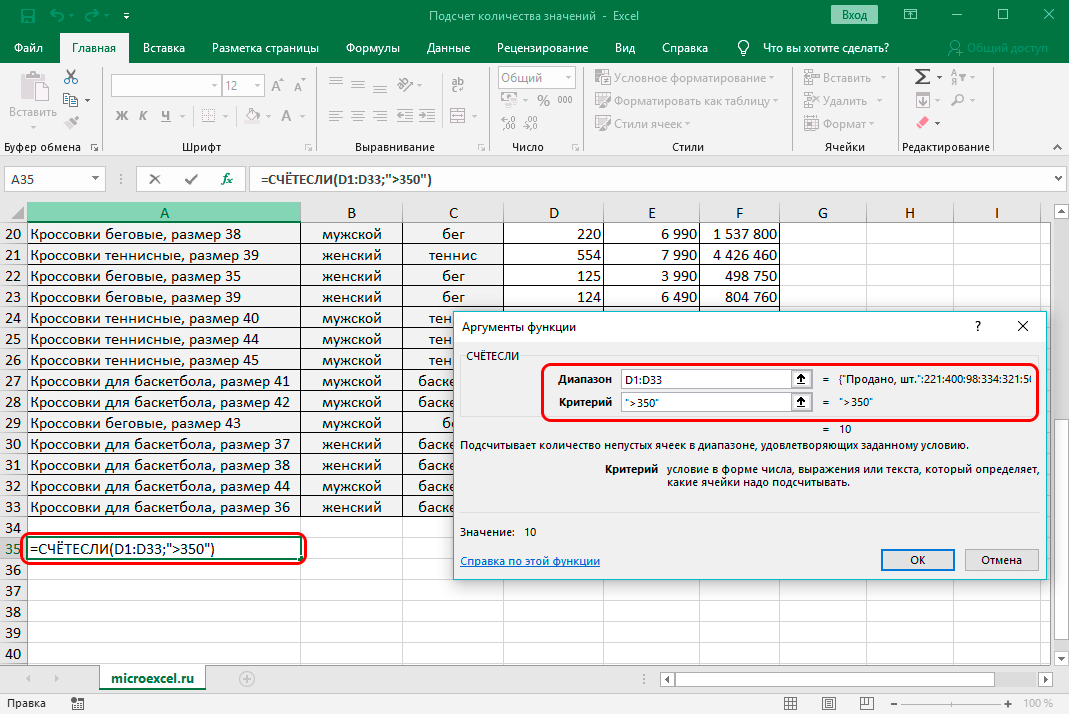Open the Name Box dropdown next to A35

(95, 179)
